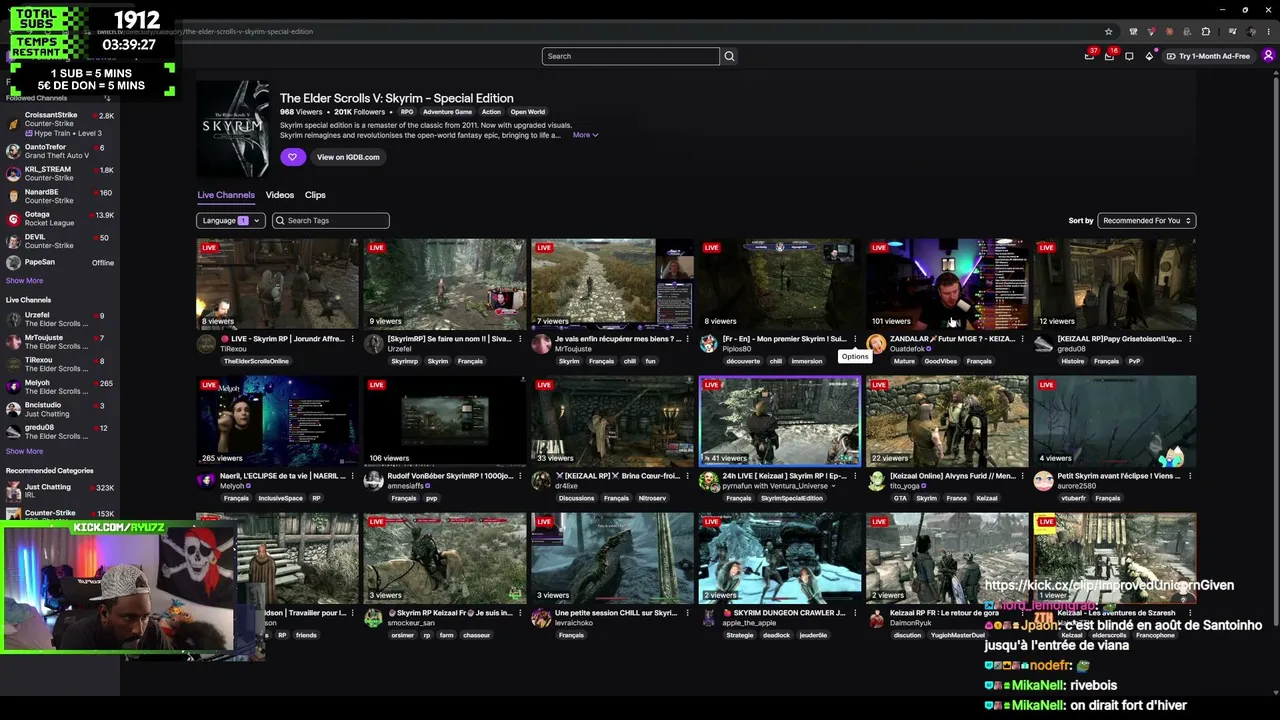Click Piplos80's channel avatar
This screenshot has width=1280, height=720.
pos(708,344)
